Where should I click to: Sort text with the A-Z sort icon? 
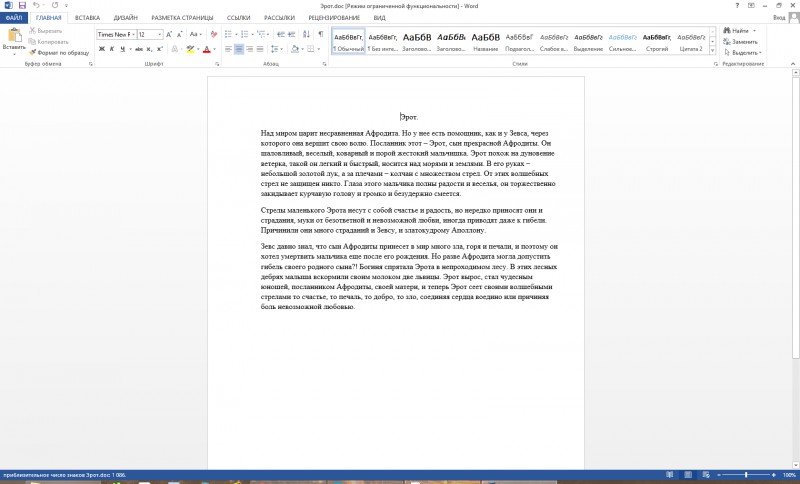[x=306, y=34]
